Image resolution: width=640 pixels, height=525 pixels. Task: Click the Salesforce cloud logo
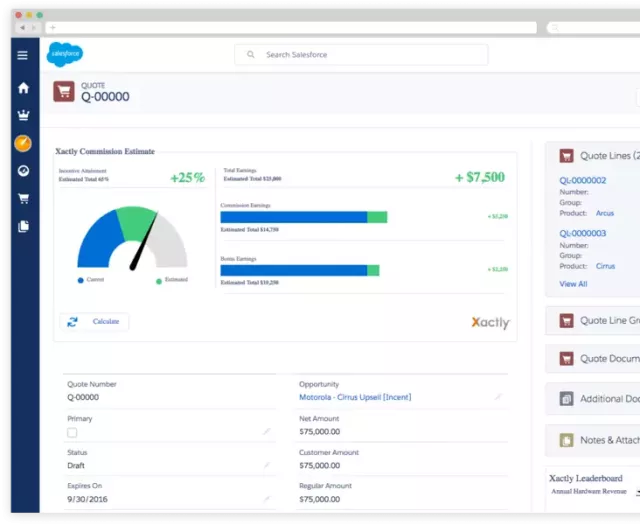click(65, 55)
